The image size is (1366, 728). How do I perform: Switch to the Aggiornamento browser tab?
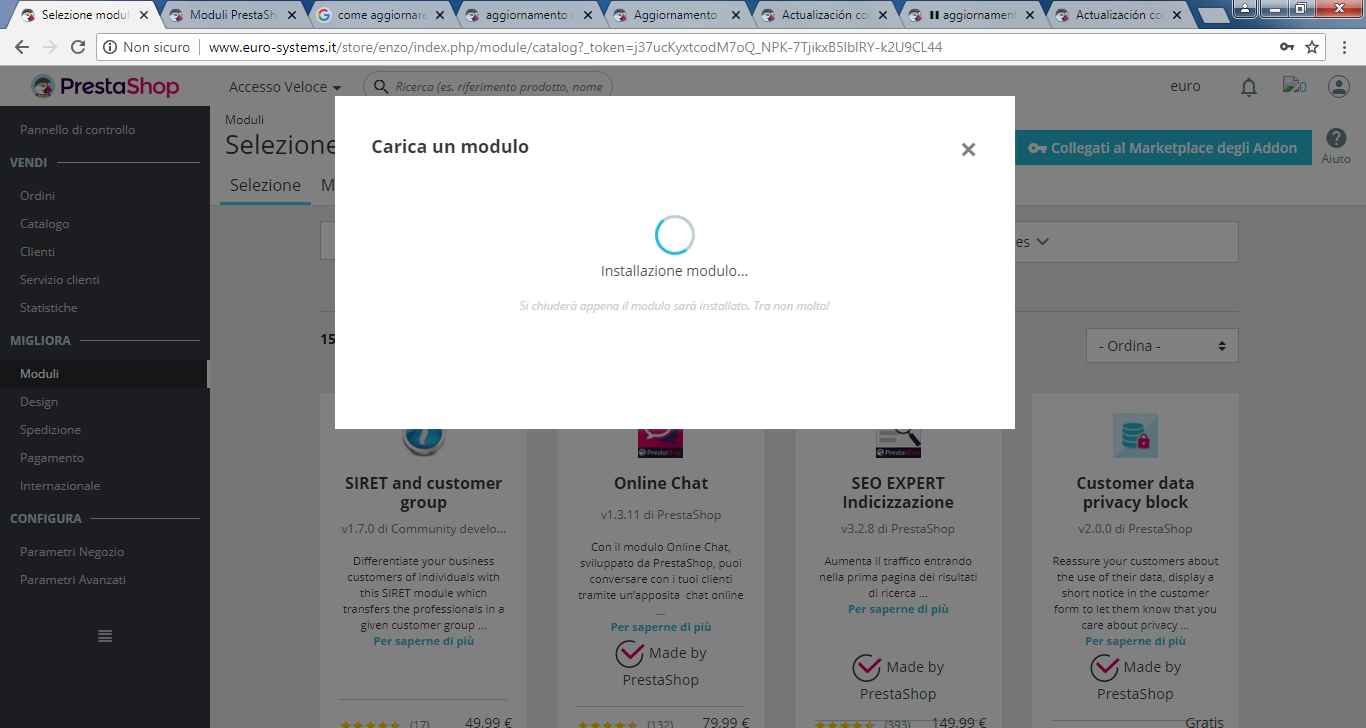click(x=676, y=15)
